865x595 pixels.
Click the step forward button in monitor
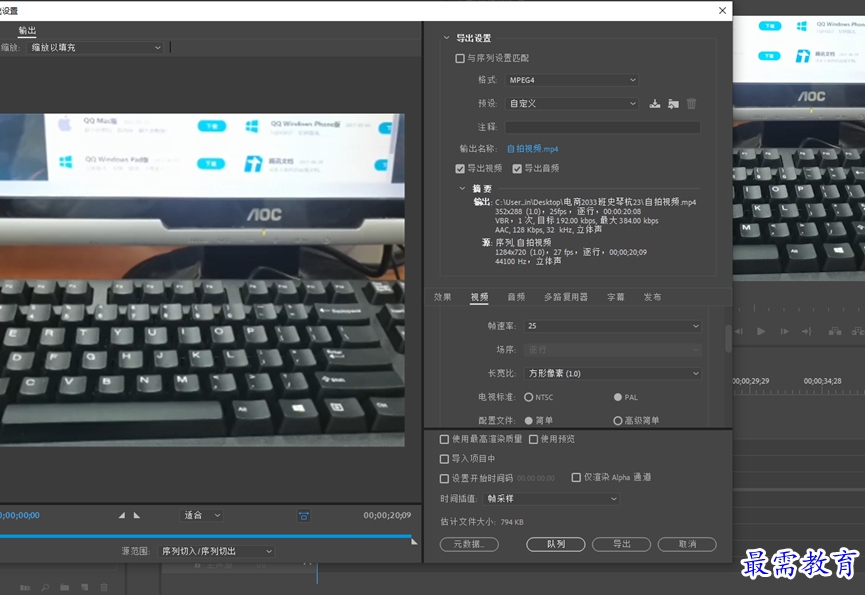click(x=784, y=331)
